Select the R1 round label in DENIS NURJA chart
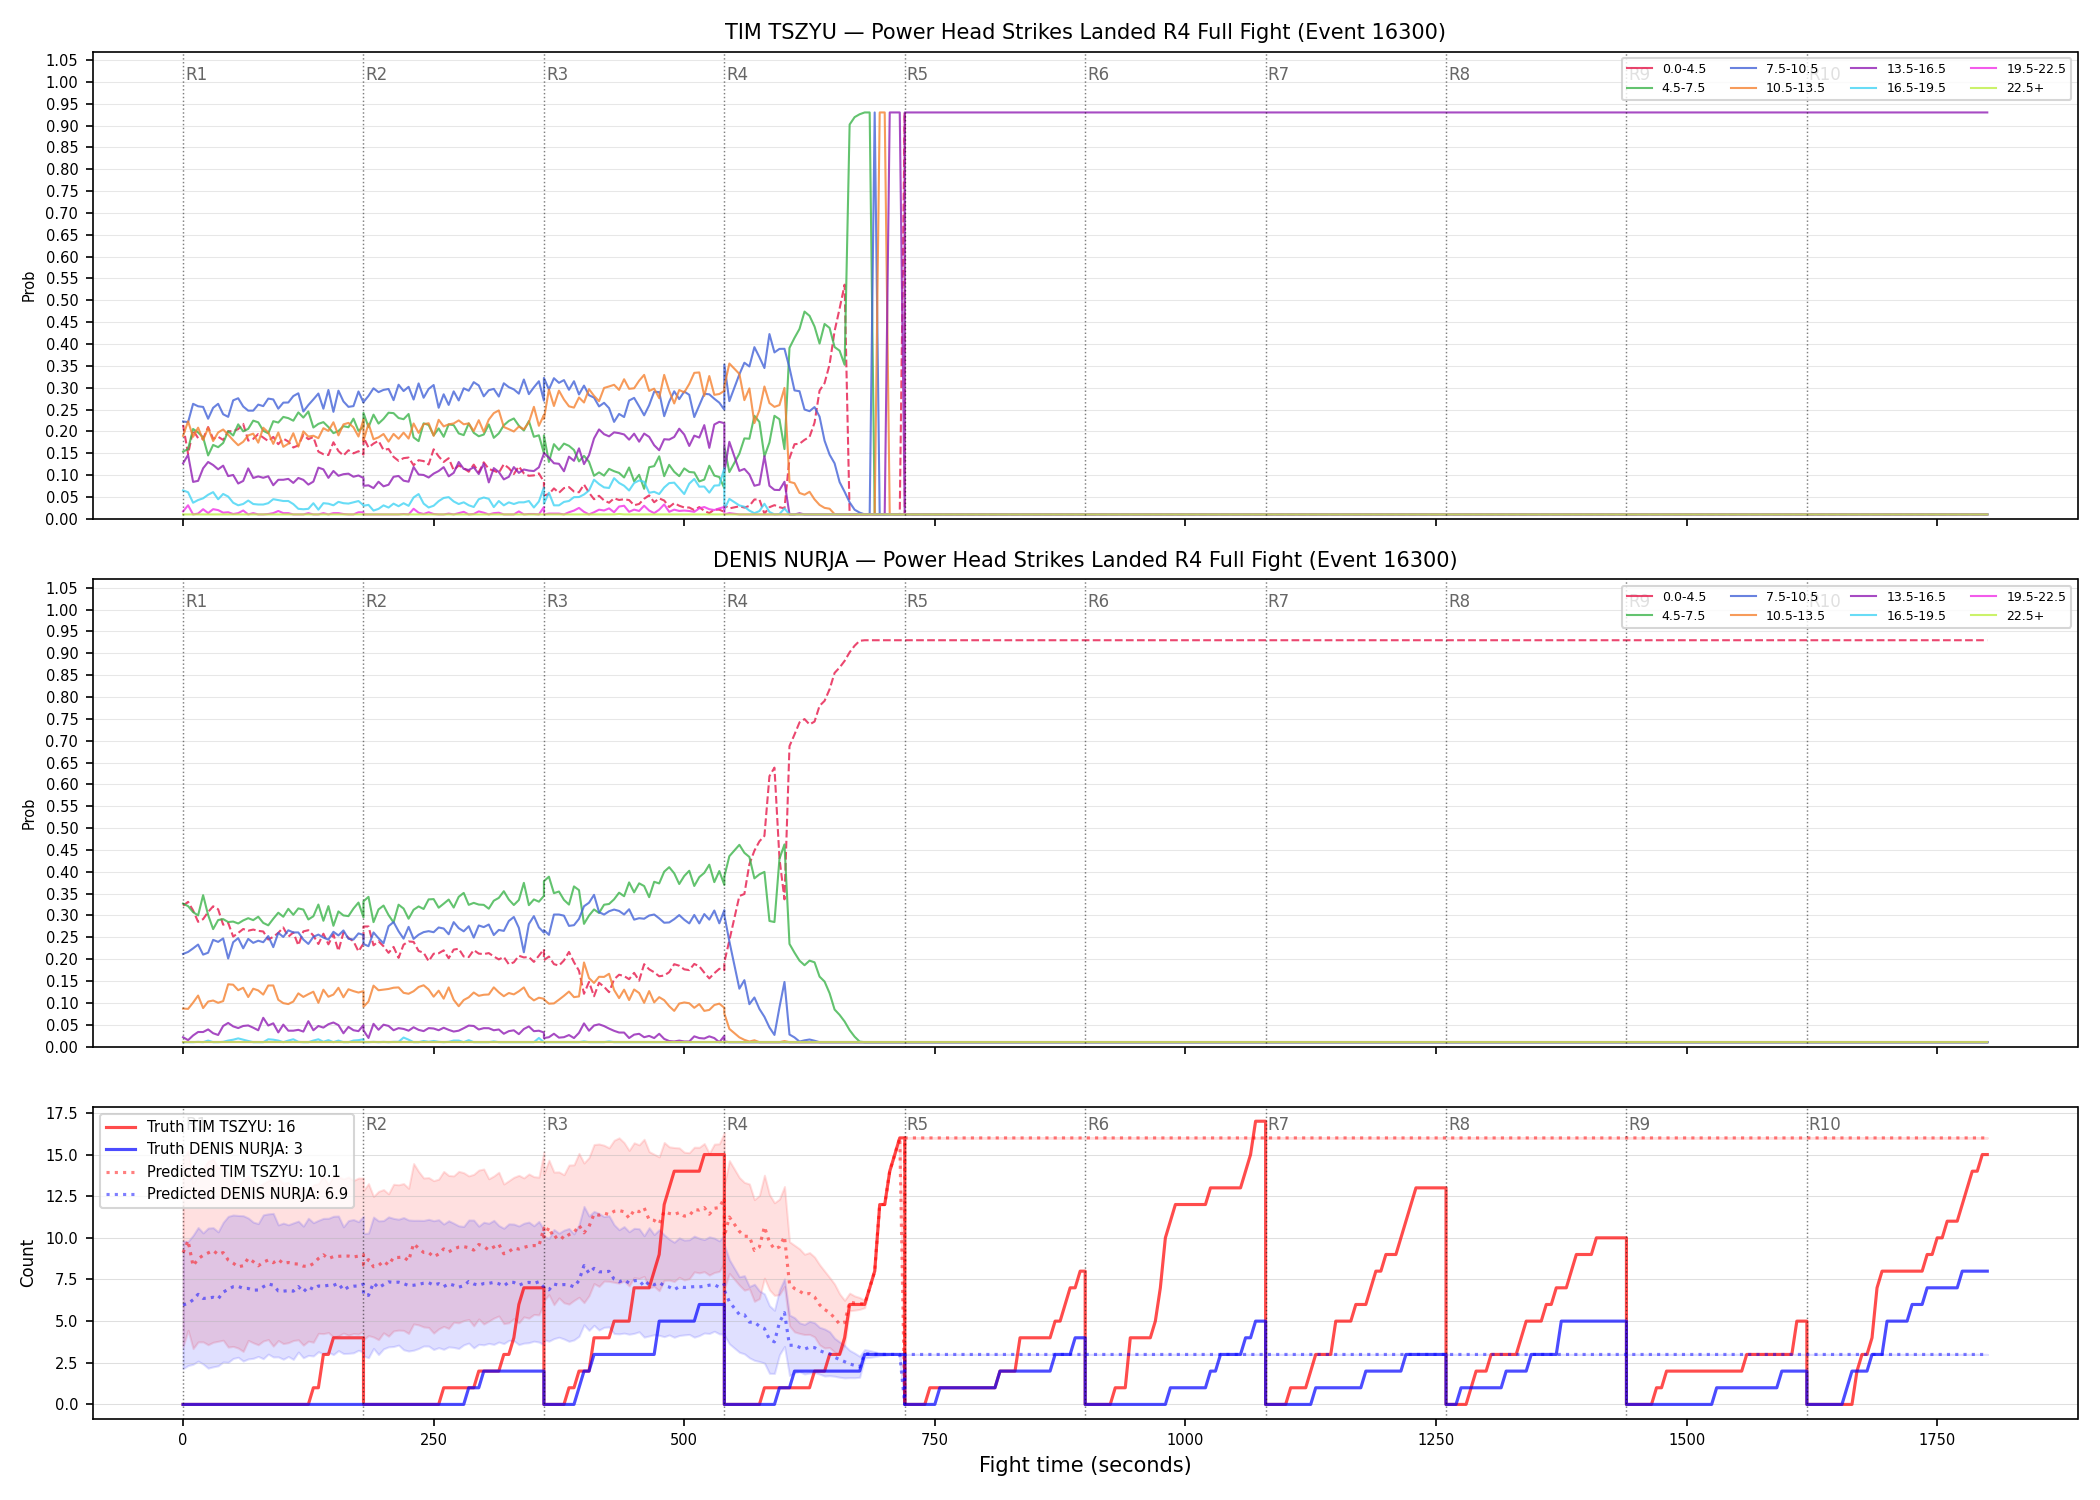Screen dimensions: 2100x1500 click(x=196, y=601)
